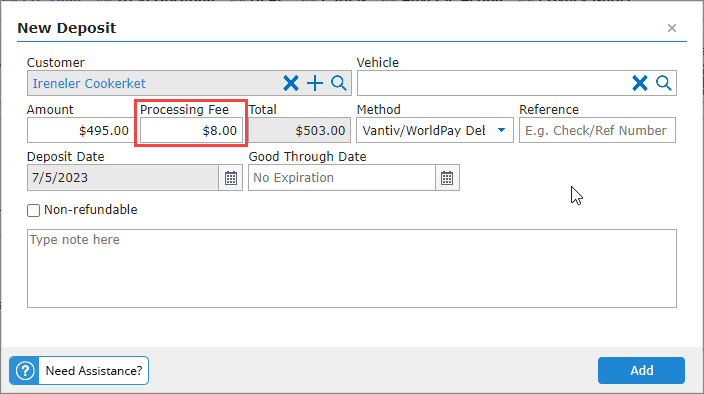Open the Deposit Date calendar picker

click(231, 178)
